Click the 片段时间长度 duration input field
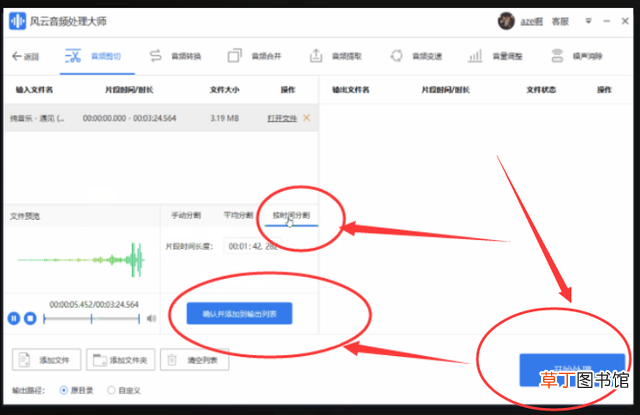 [x=253, y=246]
